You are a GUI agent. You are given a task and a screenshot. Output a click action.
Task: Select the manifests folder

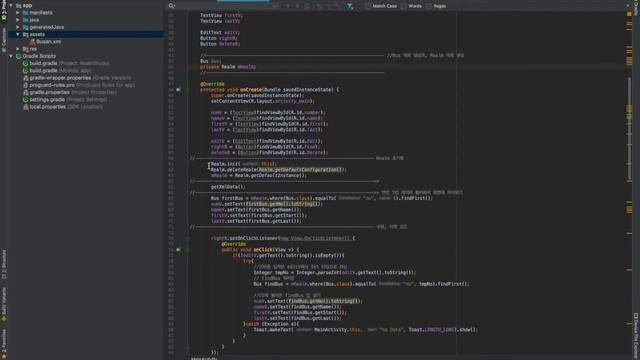point(41,13)
